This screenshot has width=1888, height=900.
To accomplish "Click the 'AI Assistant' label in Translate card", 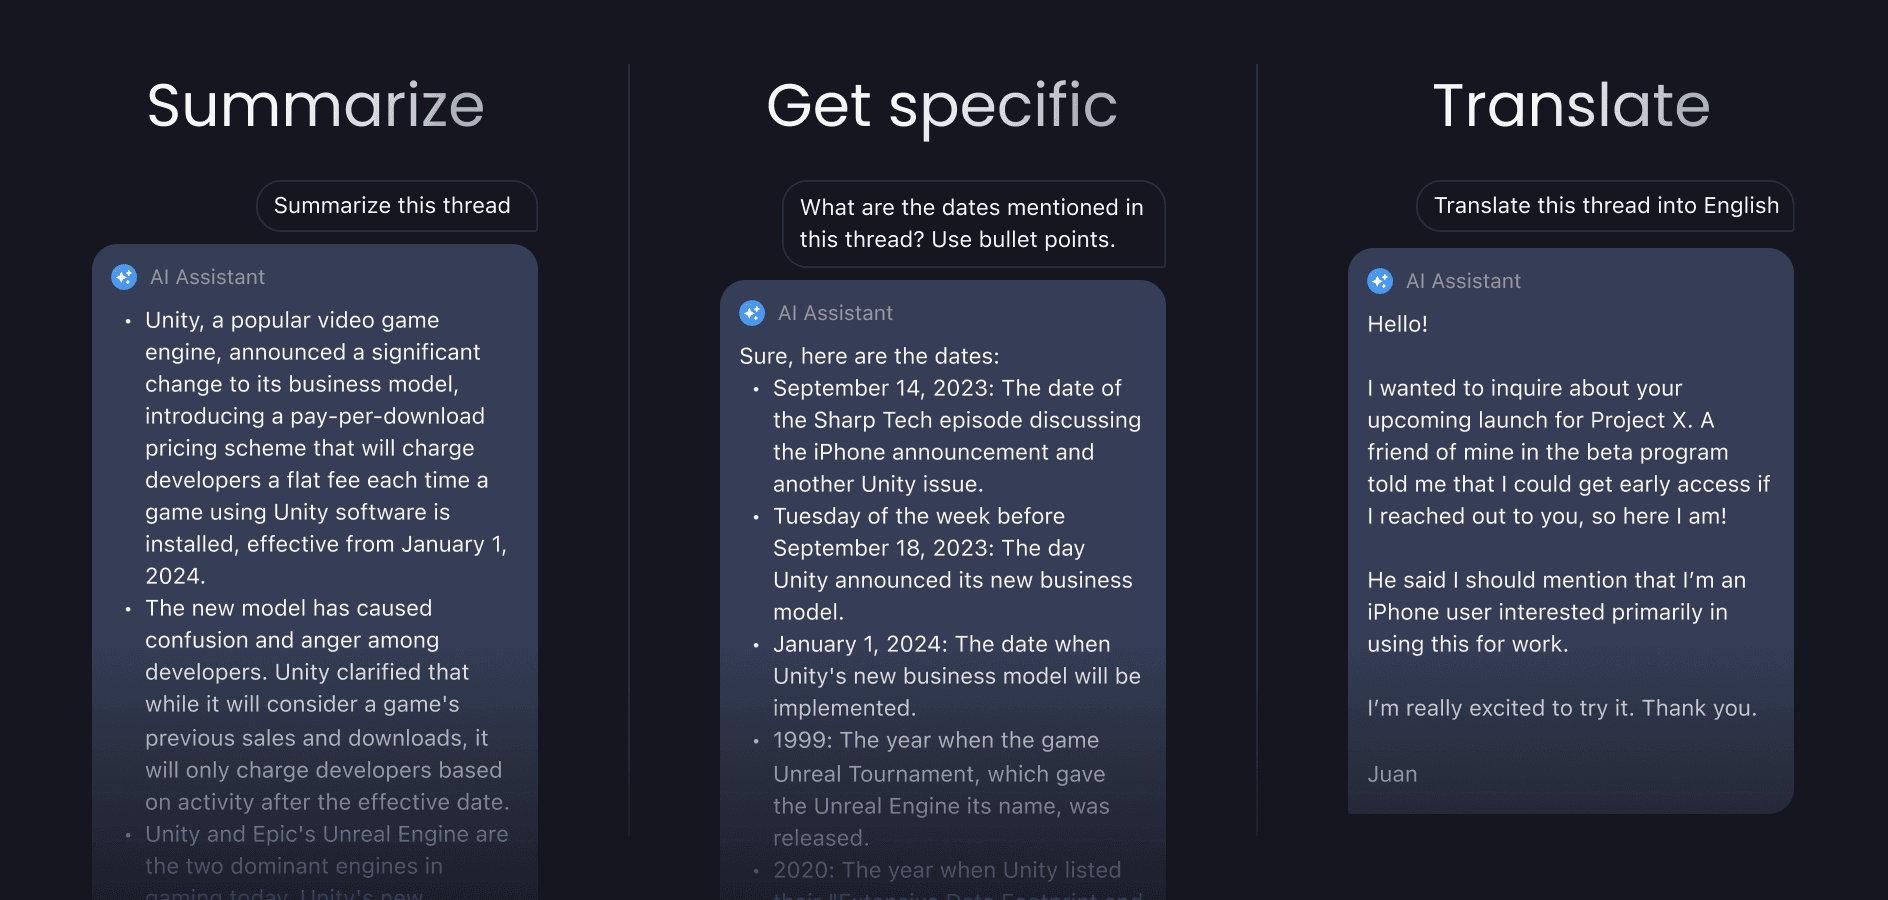I will (1463, 281).
